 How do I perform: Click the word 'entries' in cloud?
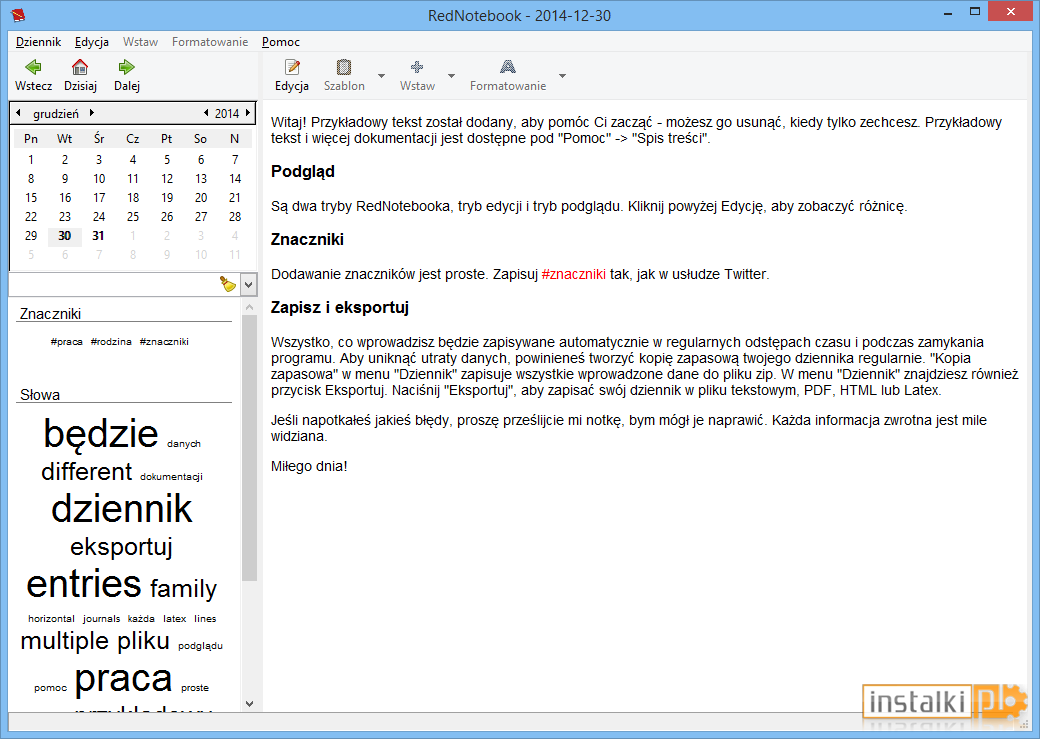[x=84, y=584]
